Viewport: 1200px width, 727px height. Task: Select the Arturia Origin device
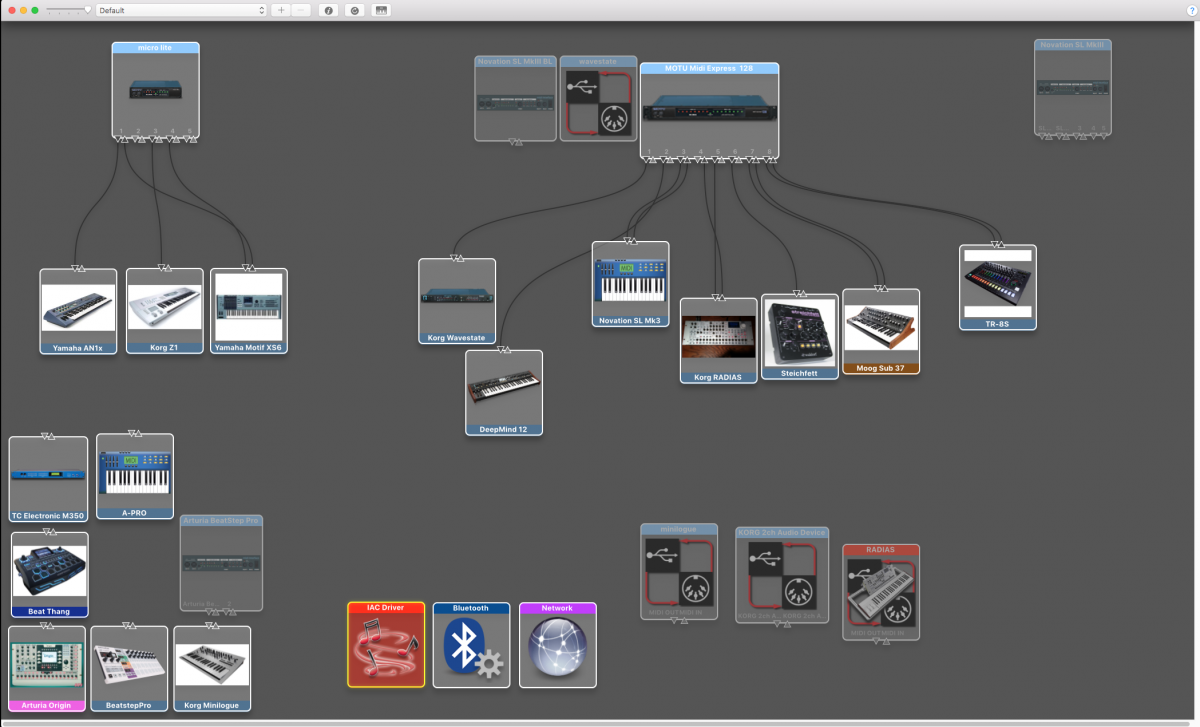tap(47, 668)
